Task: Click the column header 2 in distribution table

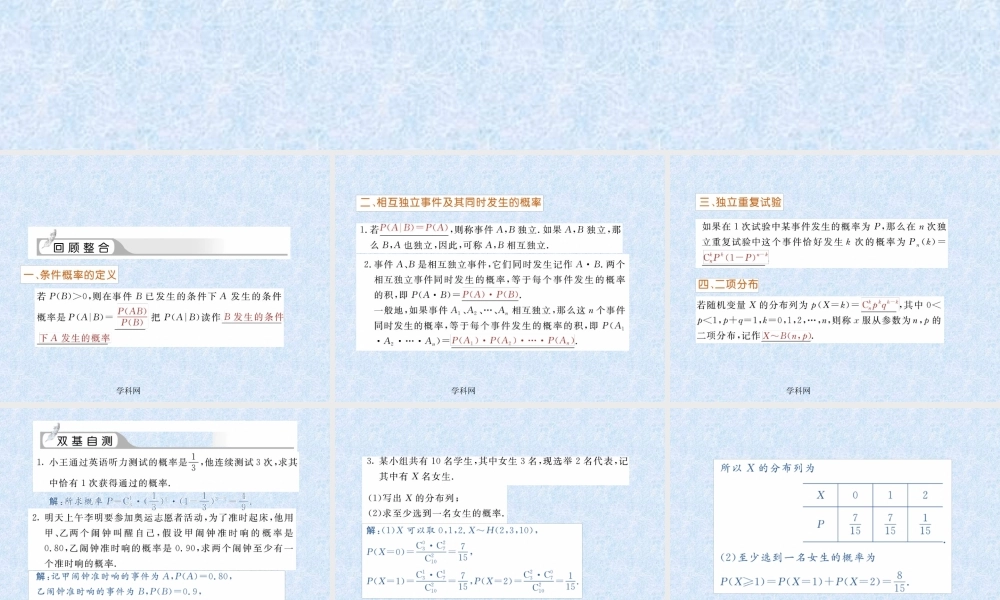Action: (925, 495)
